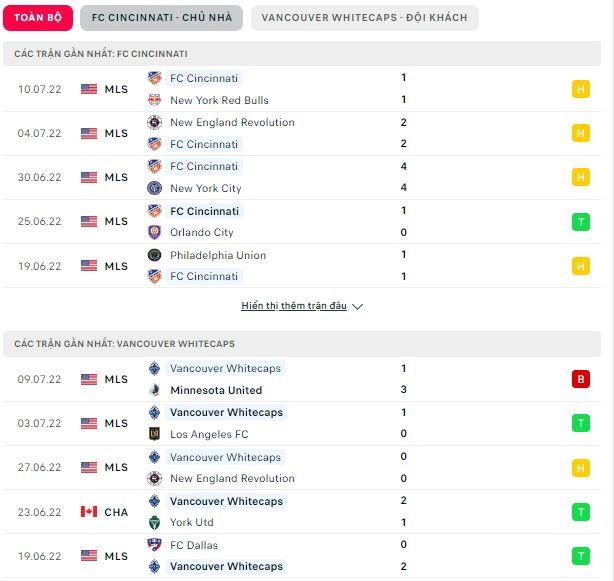Viewport: 614px width, 581px height.
Task: Click the chevron arrow next to show more matches
Action: (x=358, y=306)
